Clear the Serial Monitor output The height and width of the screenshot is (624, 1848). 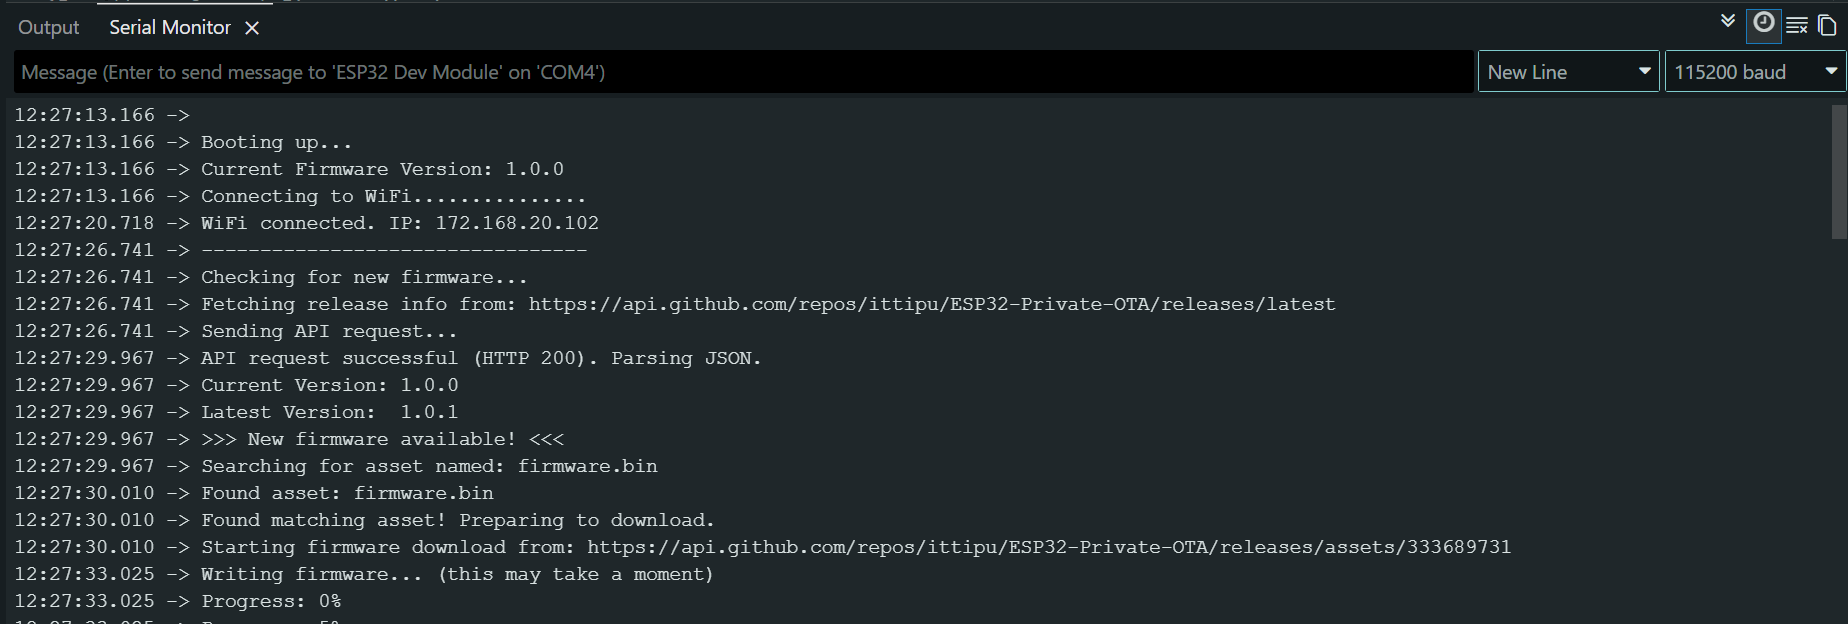click(1796, 25)
